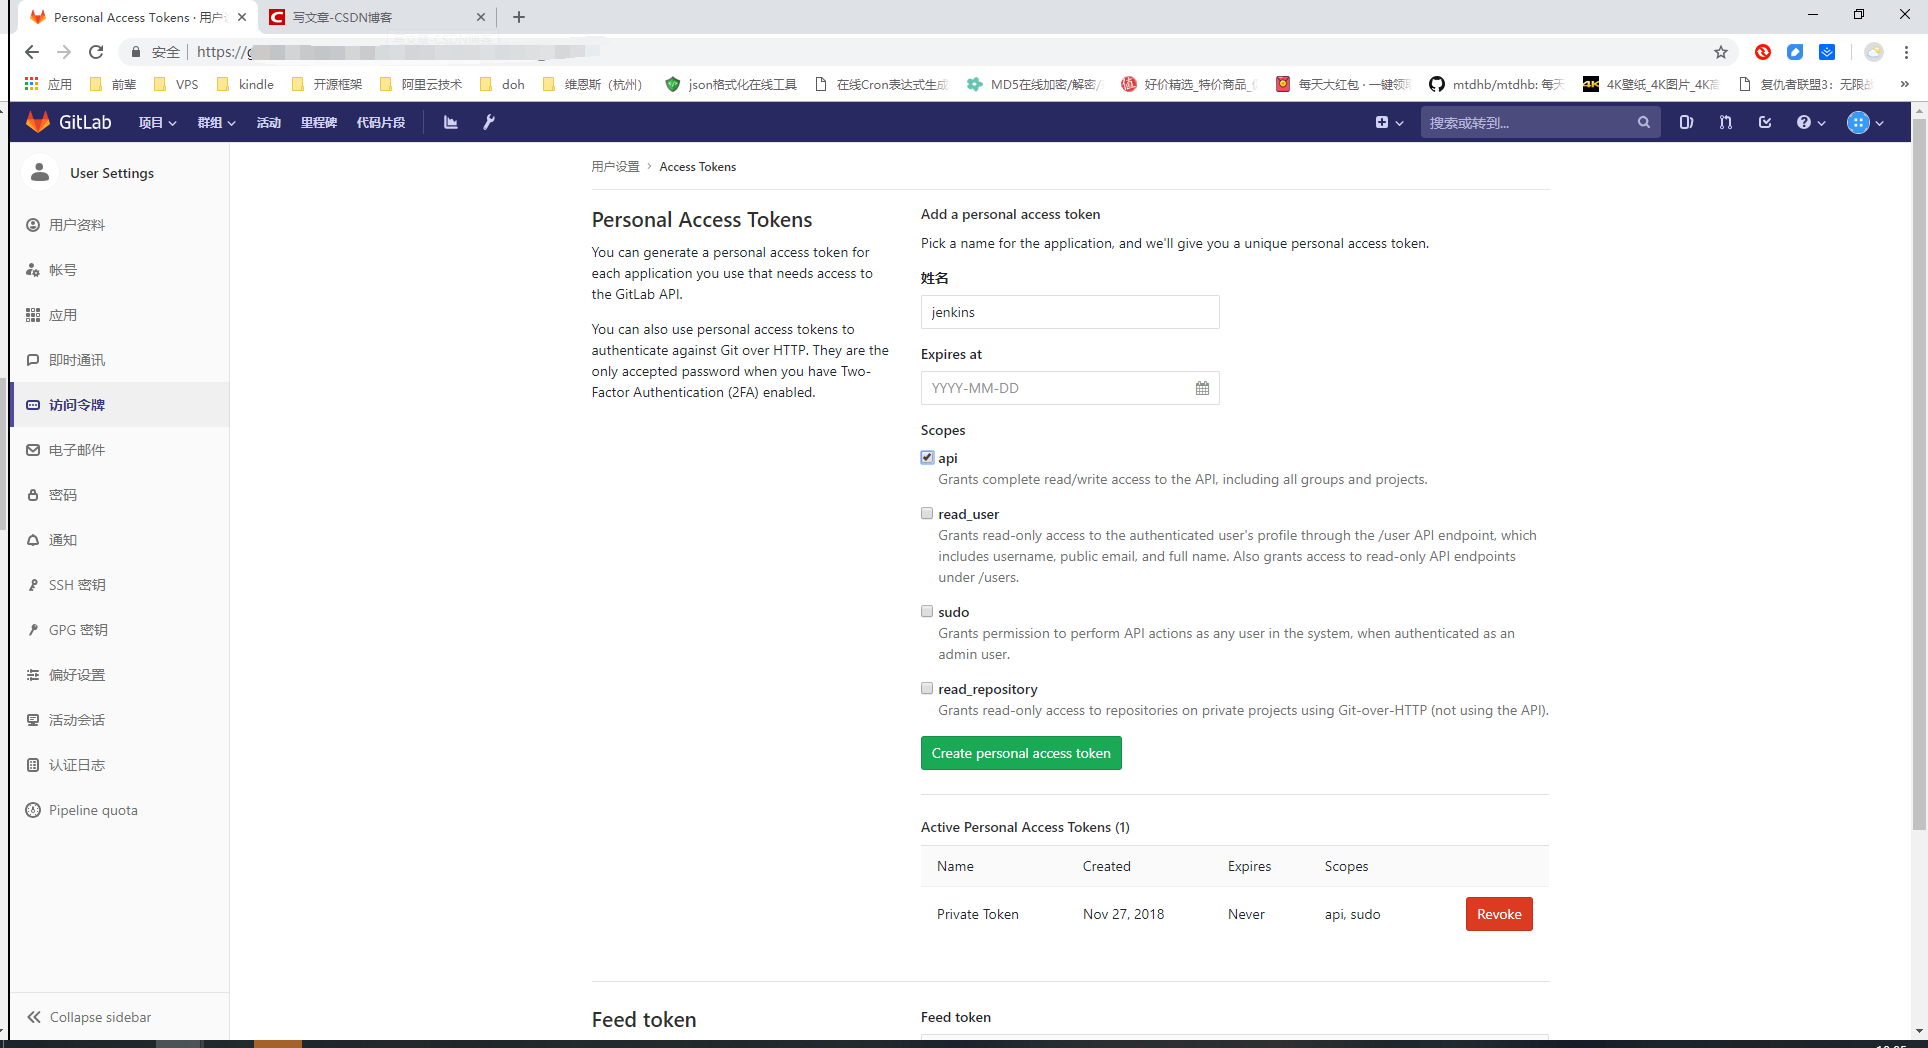The image size is (1928, 1048).
Task: Click the GitLab fox logo
Action: tap(37, 122)
